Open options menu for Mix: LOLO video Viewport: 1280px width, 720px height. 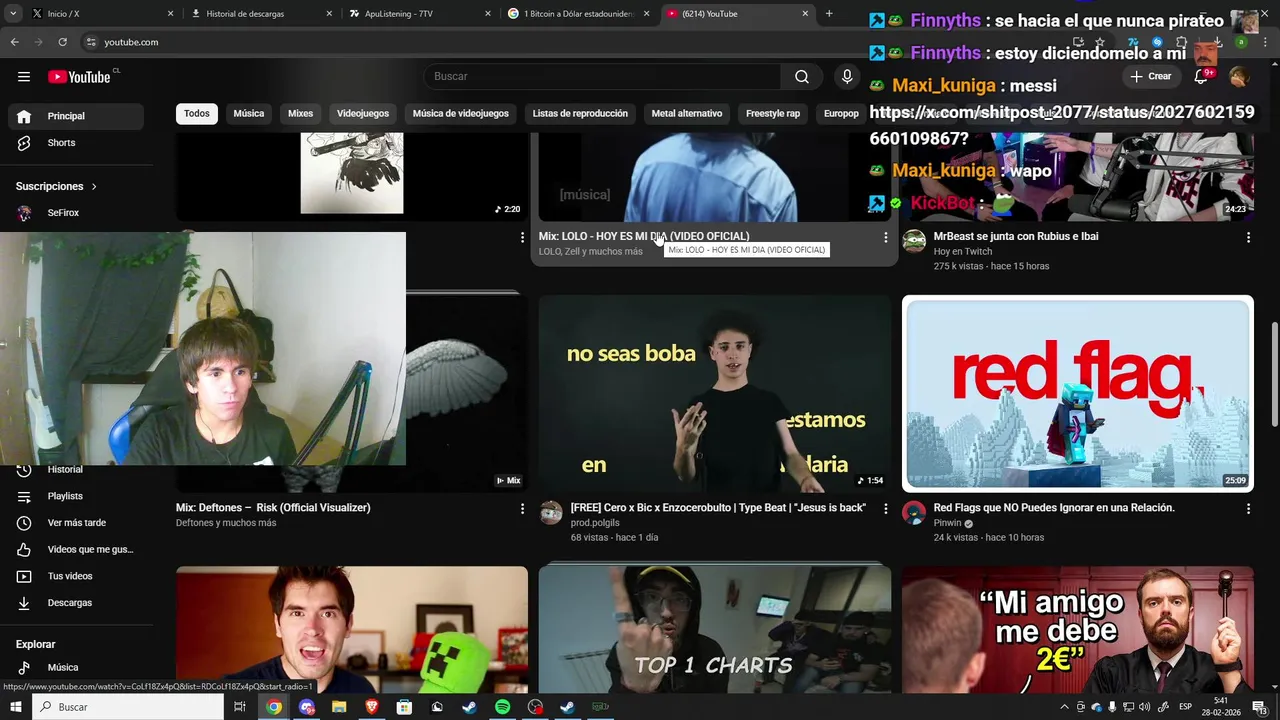(885, 237)
